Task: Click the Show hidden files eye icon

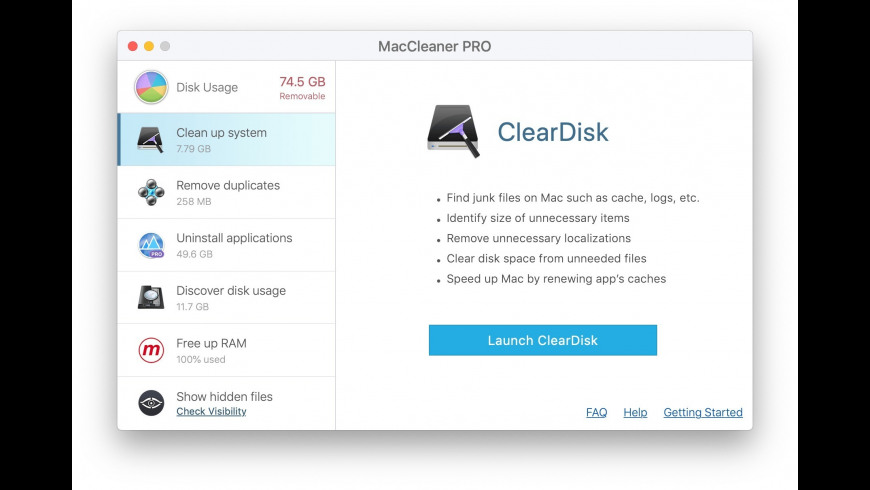Action: point(151,402)
